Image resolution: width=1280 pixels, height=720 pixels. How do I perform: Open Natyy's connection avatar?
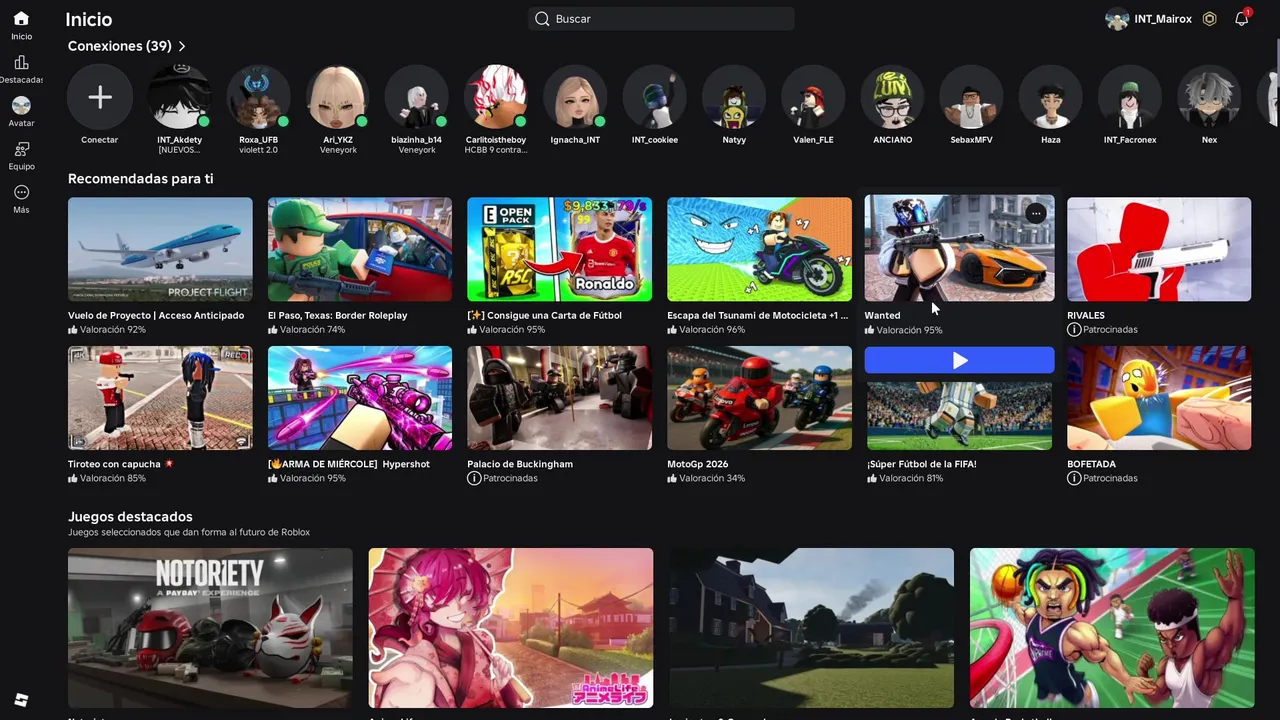pos(734,97)
